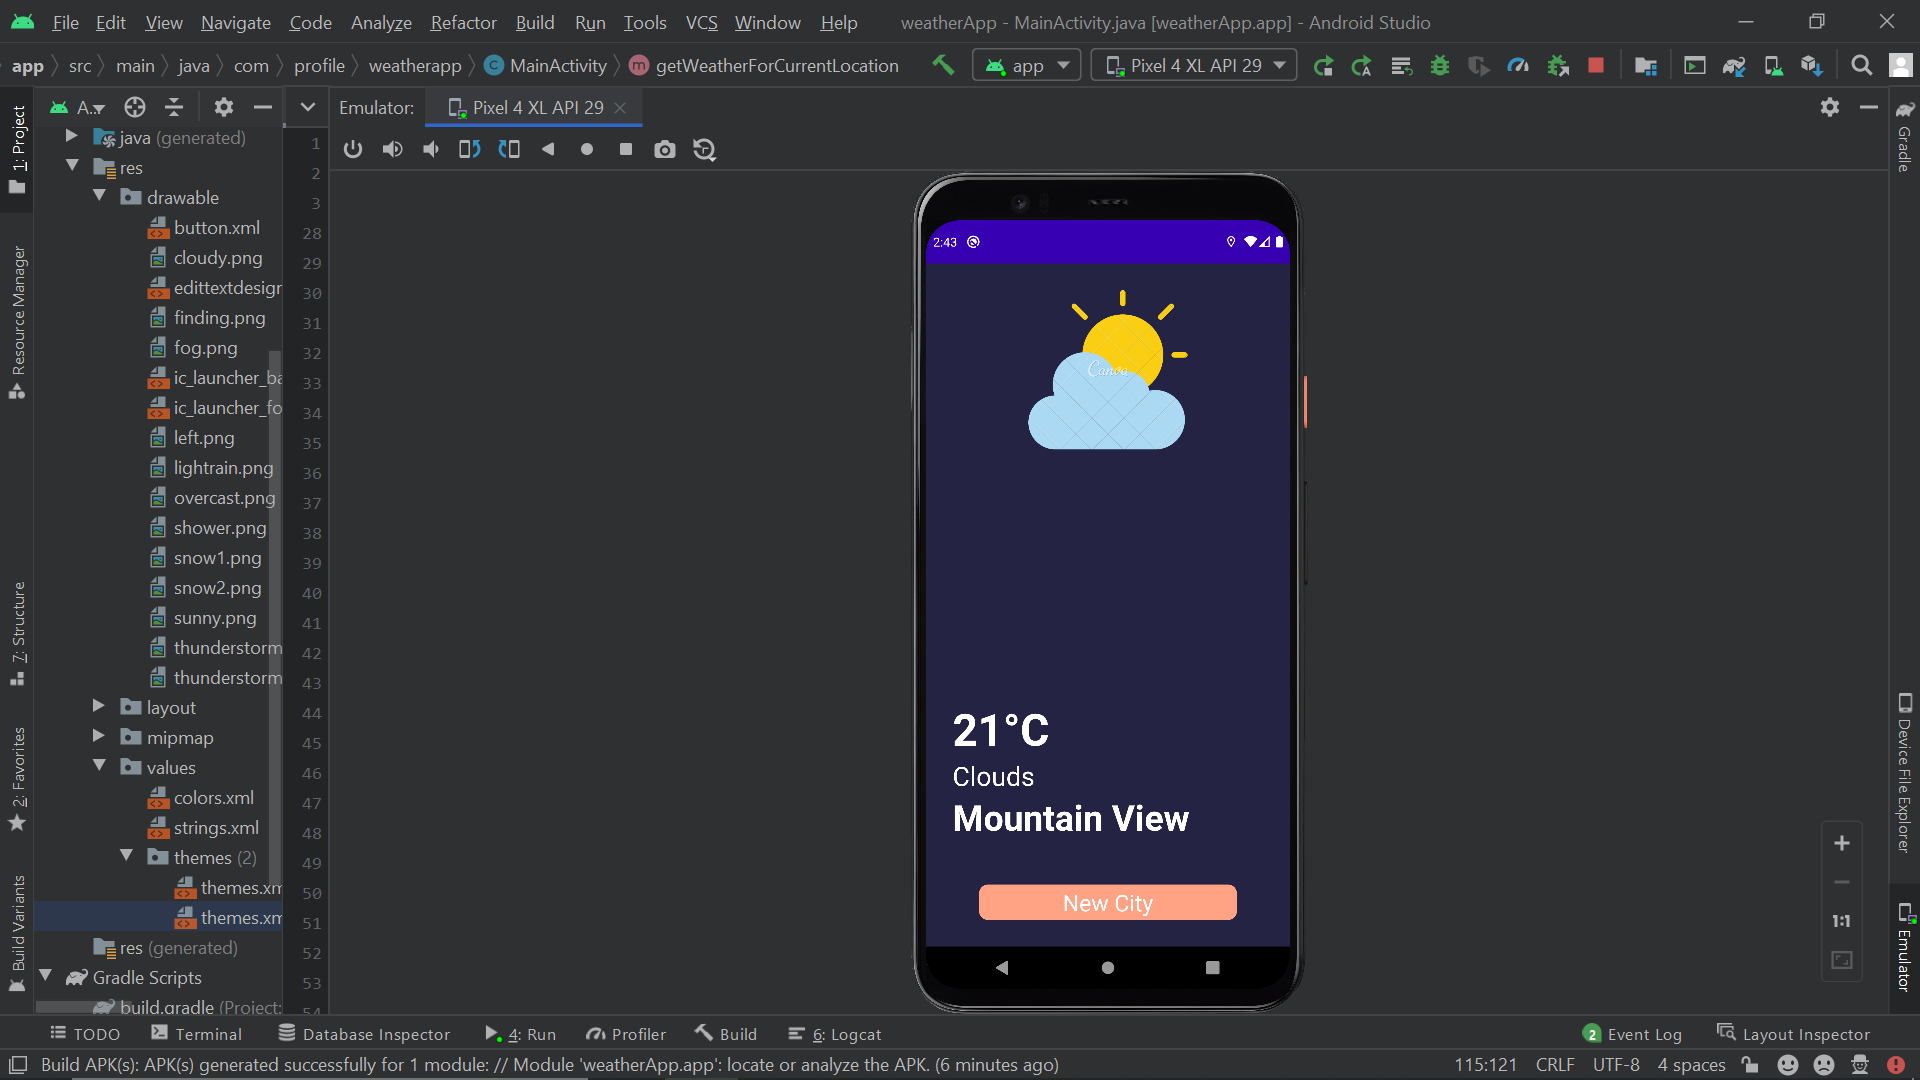Rotate the emulator screen left
The height and width of the screenshot is (1080, 1920).
pos(468,149)
